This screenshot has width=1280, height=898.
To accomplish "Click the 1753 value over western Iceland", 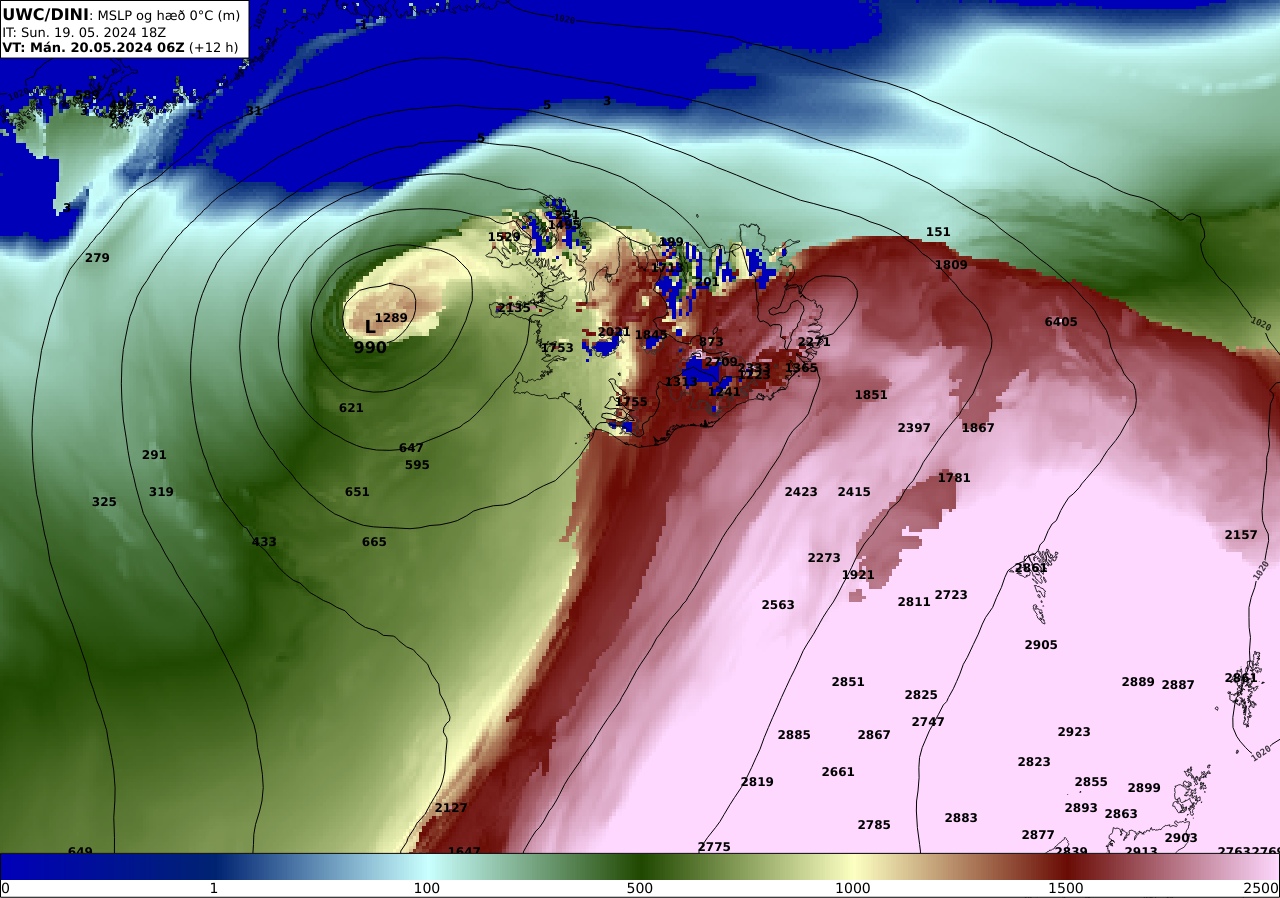I will tap(557, 348).
